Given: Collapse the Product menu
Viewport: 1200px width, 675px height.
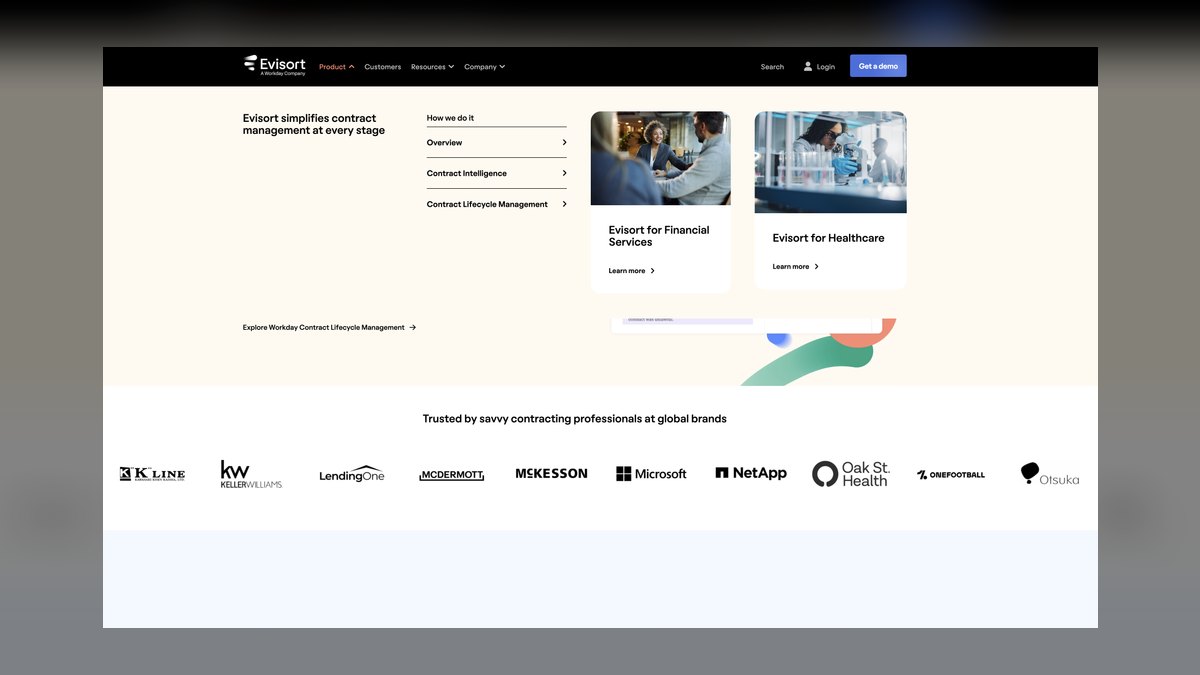Looking at the screenshot, I should tap(337, 67).
